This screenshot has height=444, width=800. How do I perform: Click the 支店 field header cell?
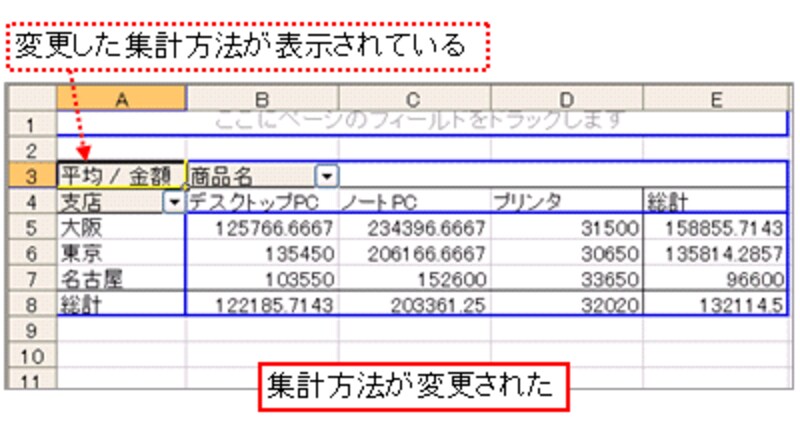point(121,202)
